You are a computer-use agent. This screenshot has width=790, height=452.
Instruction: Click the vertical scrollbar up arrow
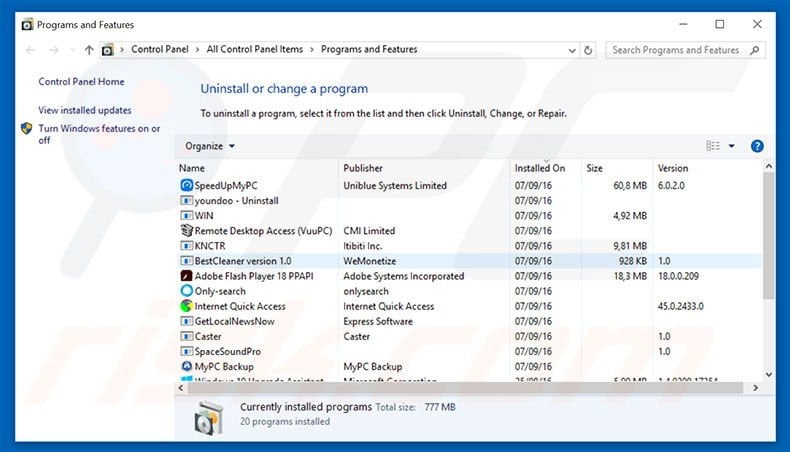click(x=768, y=166)
